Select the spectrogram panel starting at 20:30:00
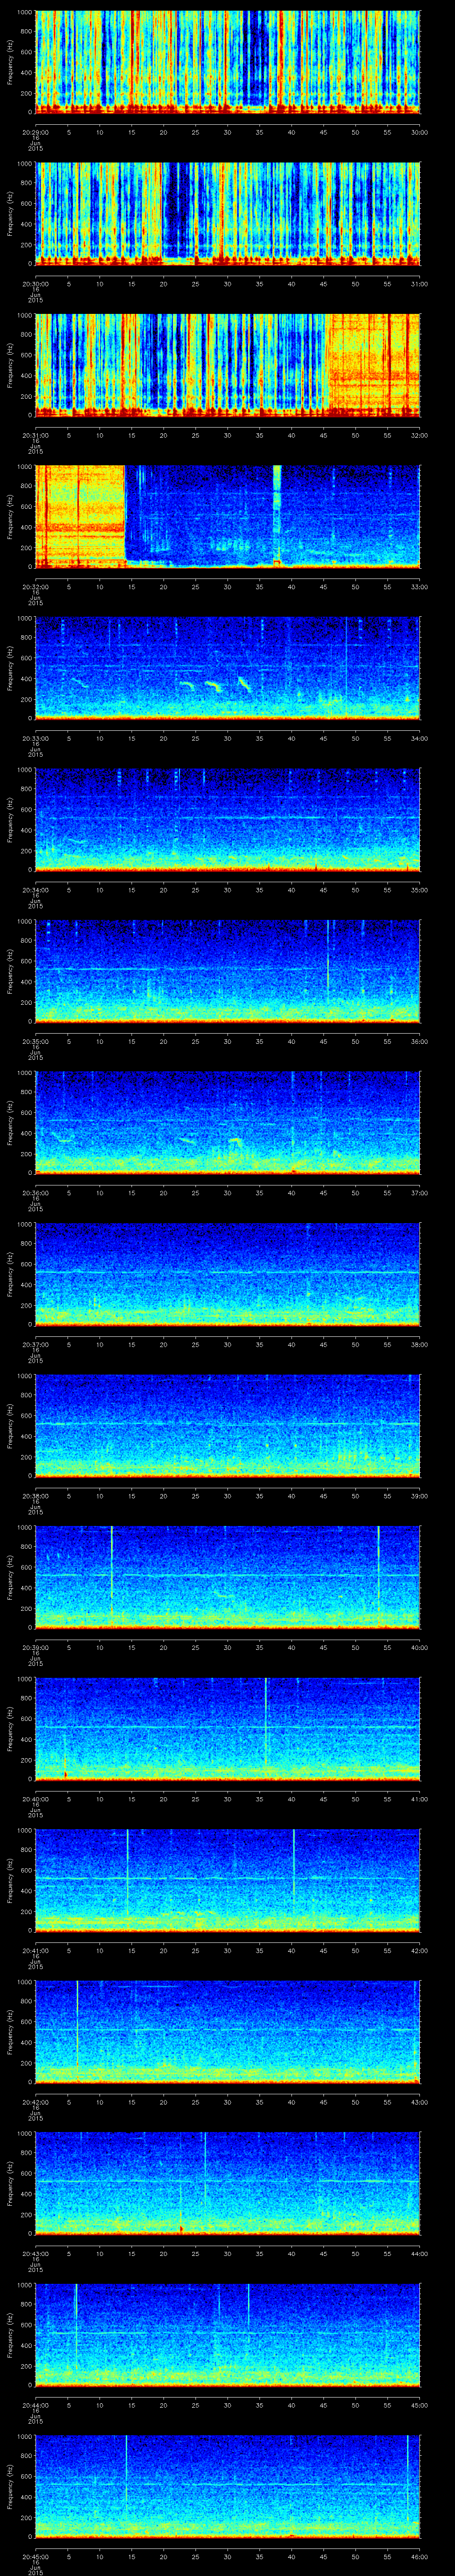This screenshot has height=2576, width=455. 228,213
